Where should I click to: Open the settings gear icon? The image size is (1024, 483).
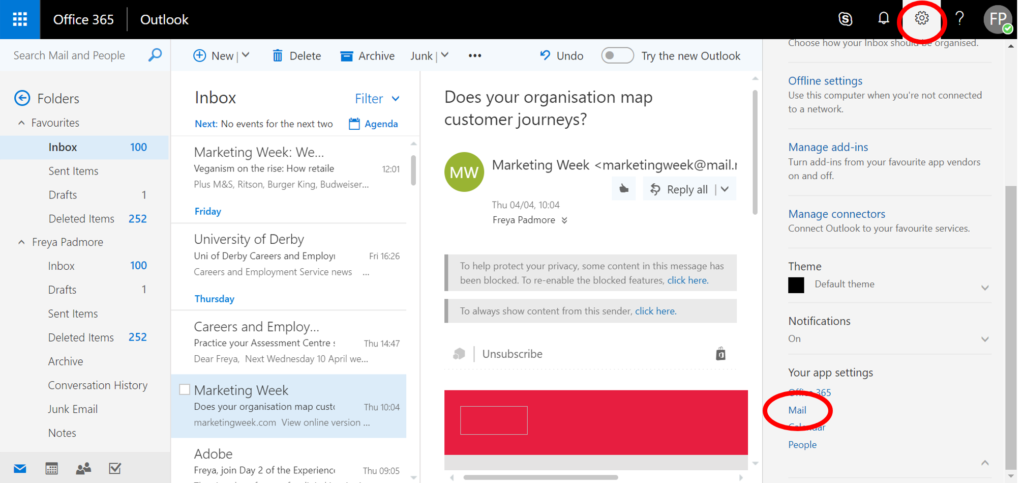tap(921, 18)
